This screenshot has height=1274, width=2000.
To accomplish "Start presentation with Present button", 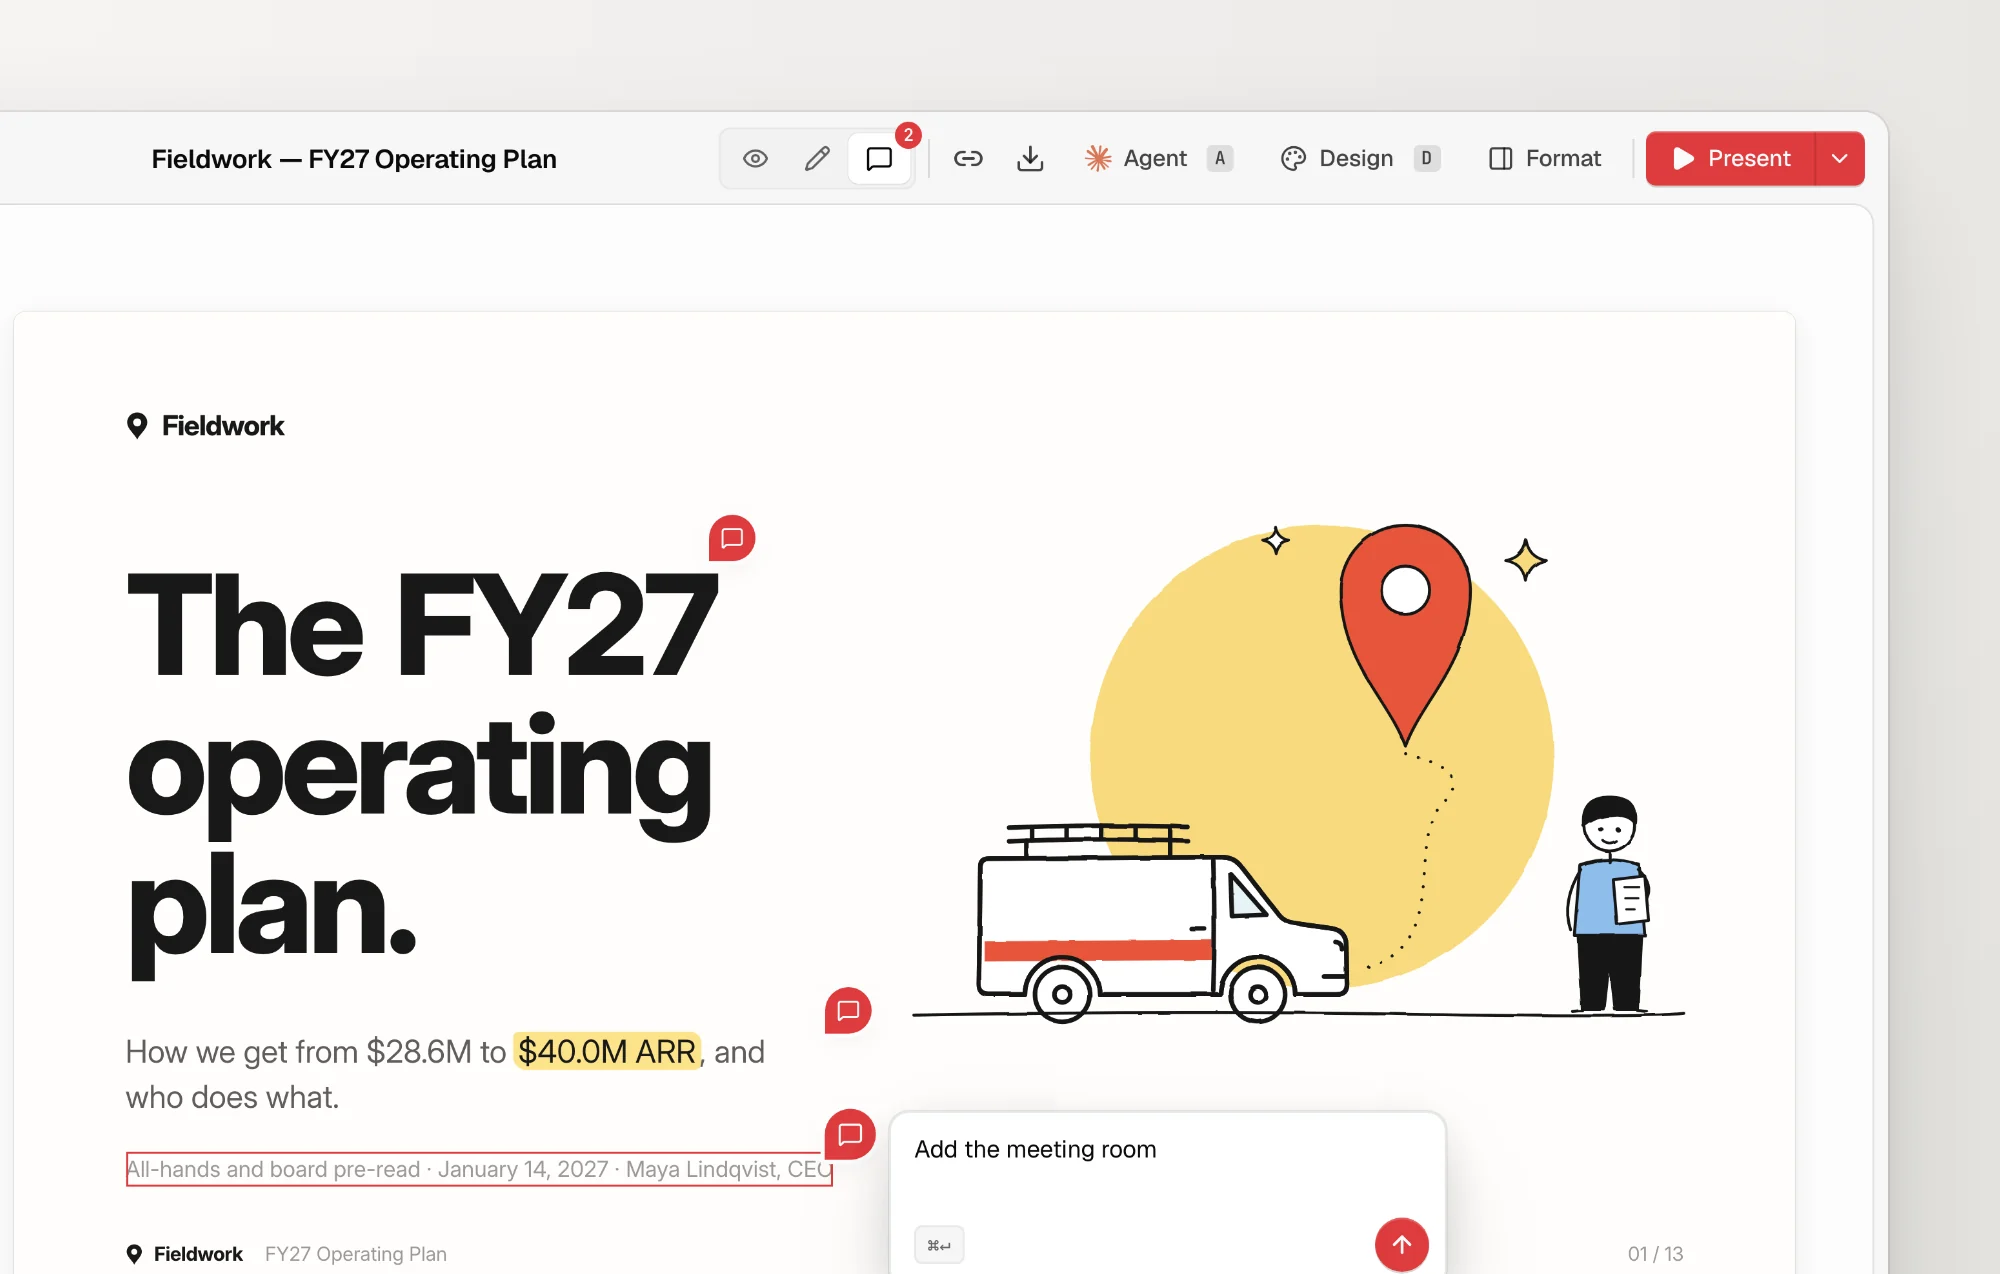I will (1731, 158).
